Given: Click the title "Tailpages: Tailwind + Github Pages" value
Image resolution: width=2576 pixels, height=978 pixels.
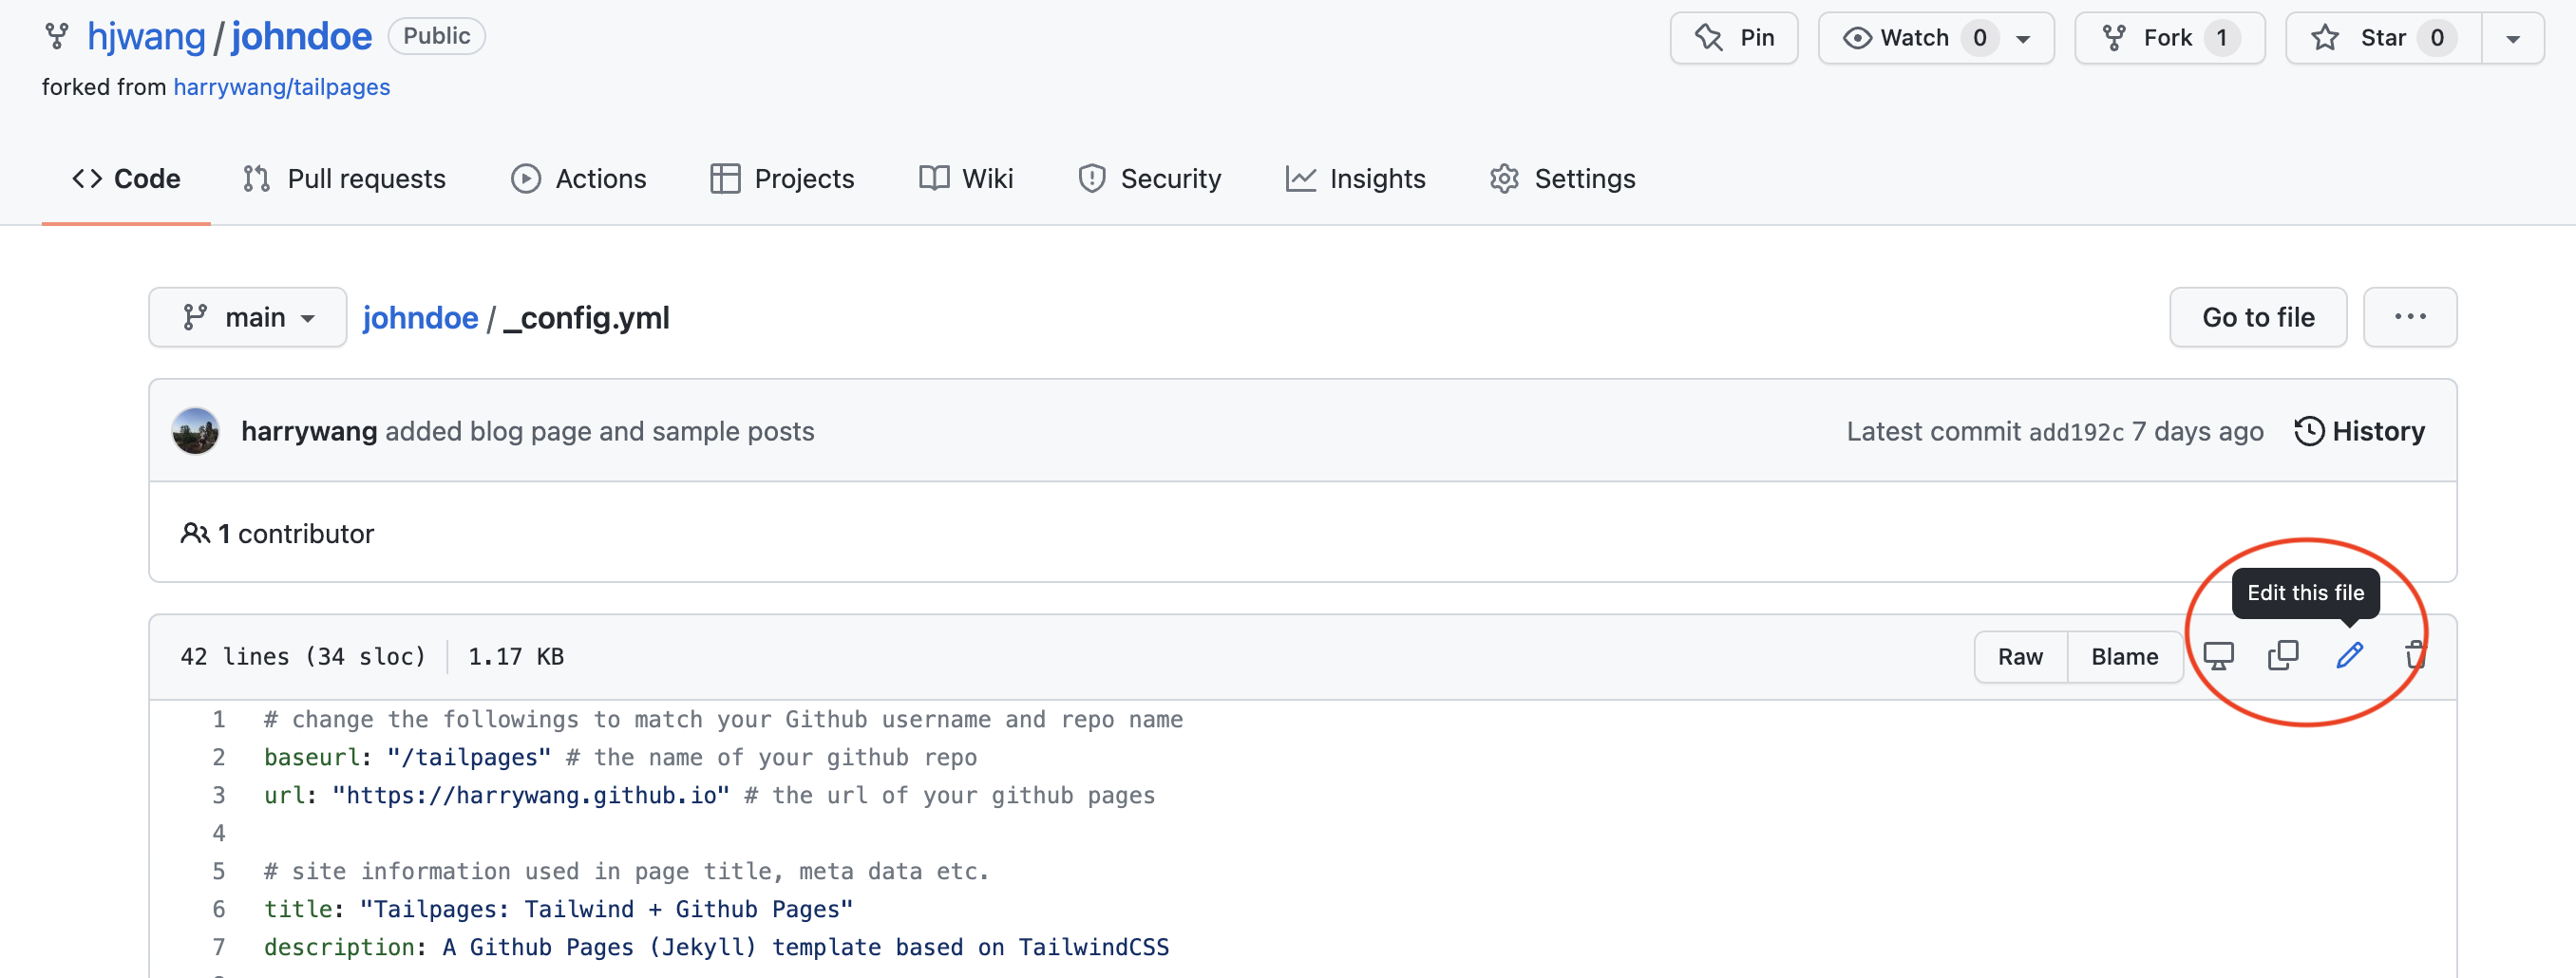Looking at the screenshot, I should tap(607, 910).
